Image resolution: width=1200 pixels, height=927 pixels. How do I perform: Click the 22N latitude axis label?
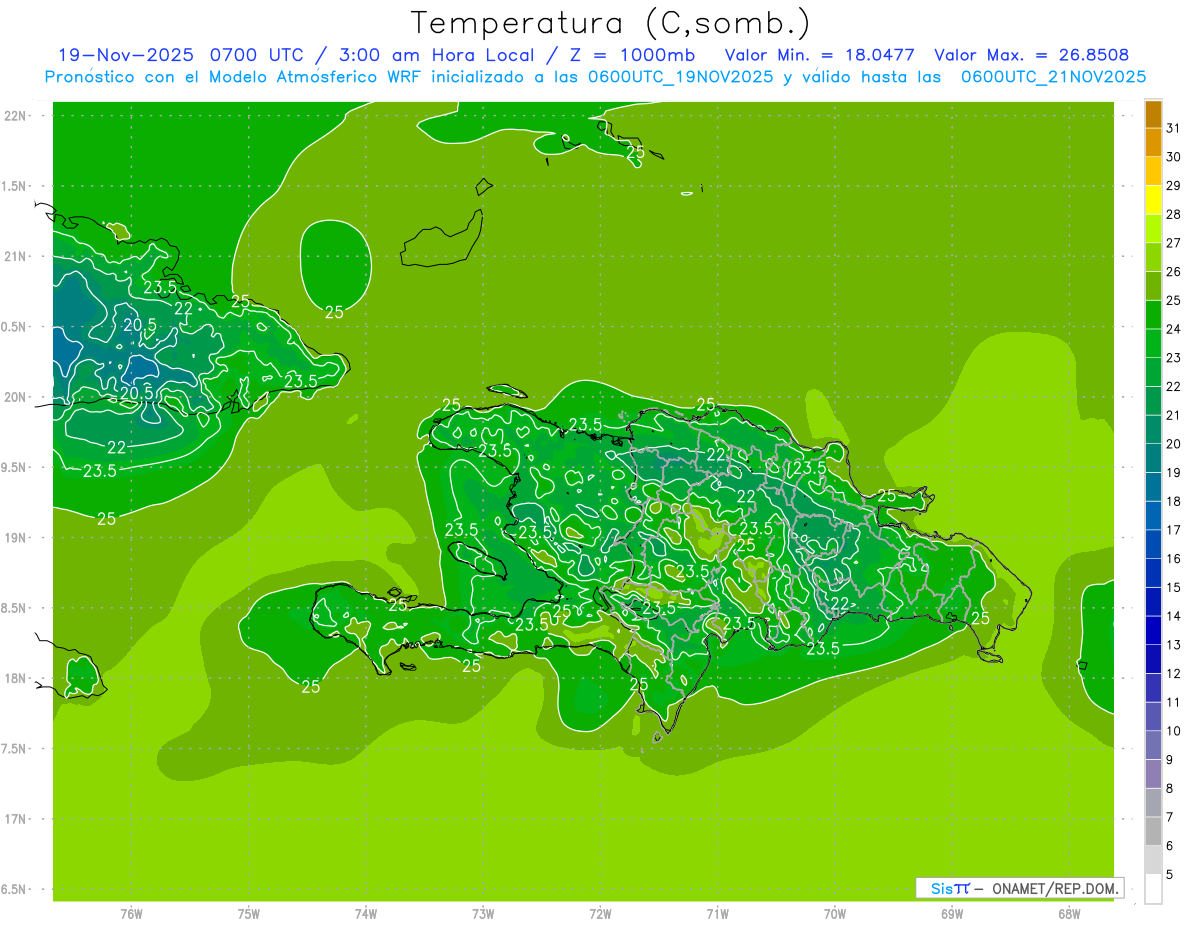pyautogui.click(x=16, y=116)
